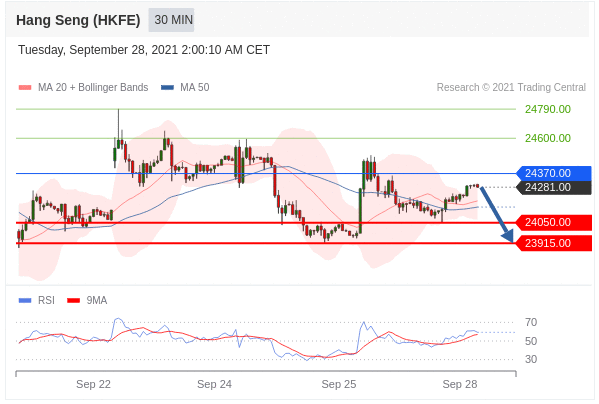599x404 pixels.
Task: Click the Sep 25 date axis label
Action: (x=339, y=384)
